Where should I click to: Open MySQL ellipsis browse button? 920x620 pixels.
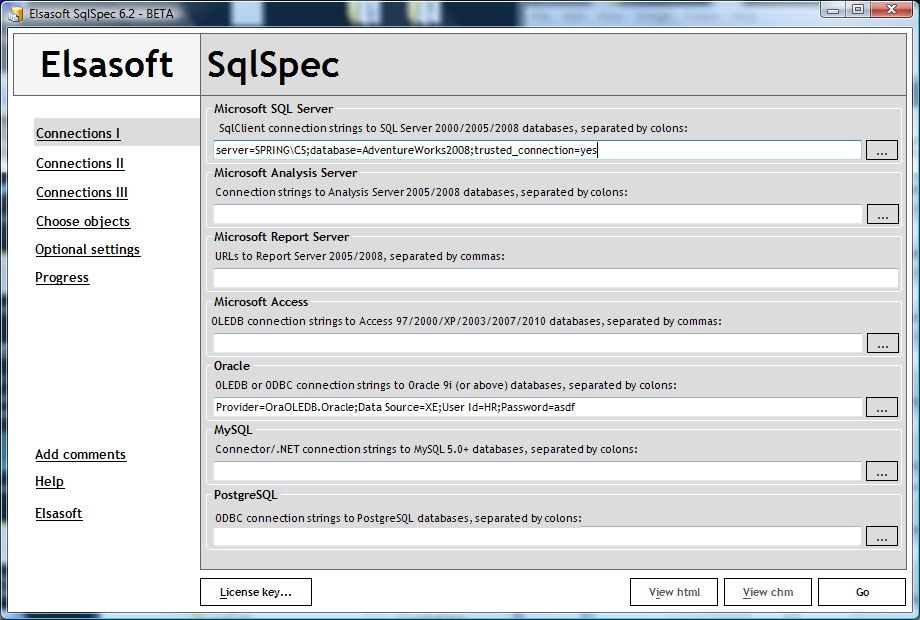coord(882,471)
